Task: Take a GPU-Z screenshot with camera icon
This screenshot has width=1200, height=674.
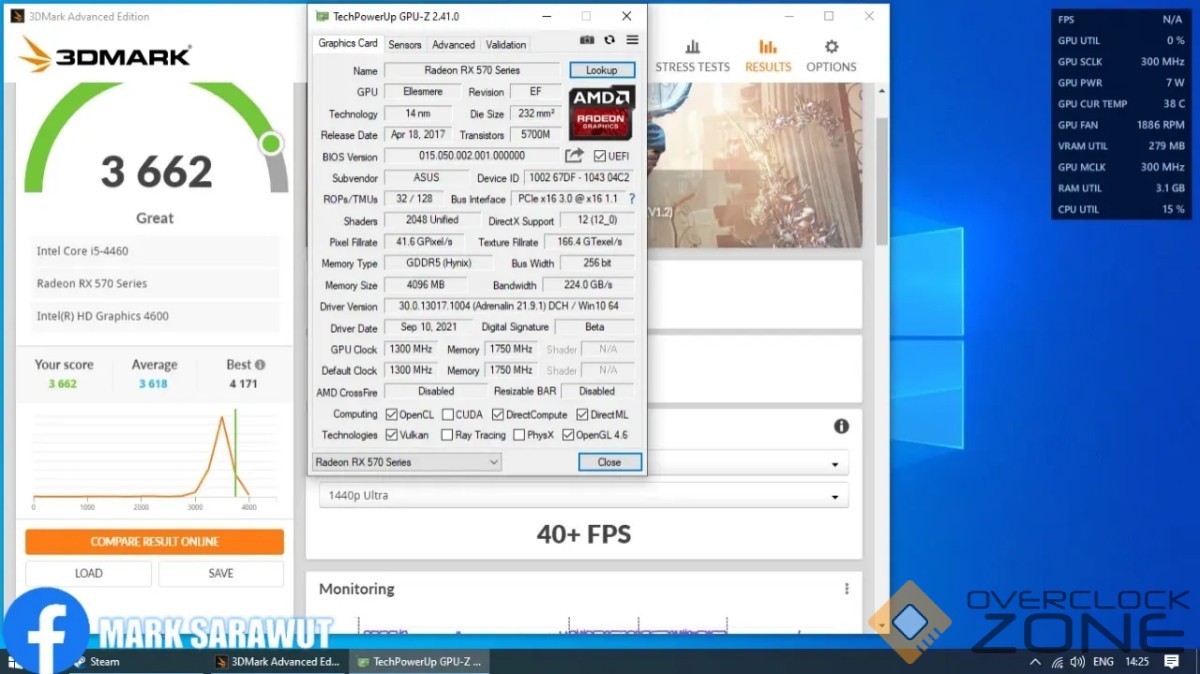Action: [x=587, y=40]
